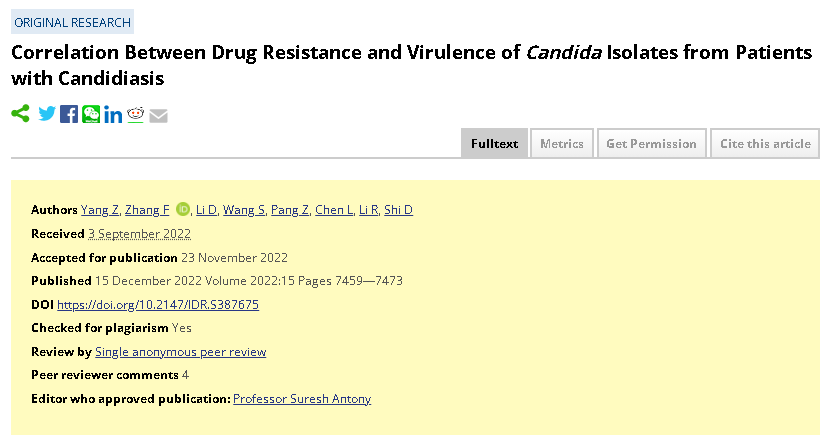Screen dimensions: 834x446
Task: Open author Yang Z's link
Action: (99, 210)
